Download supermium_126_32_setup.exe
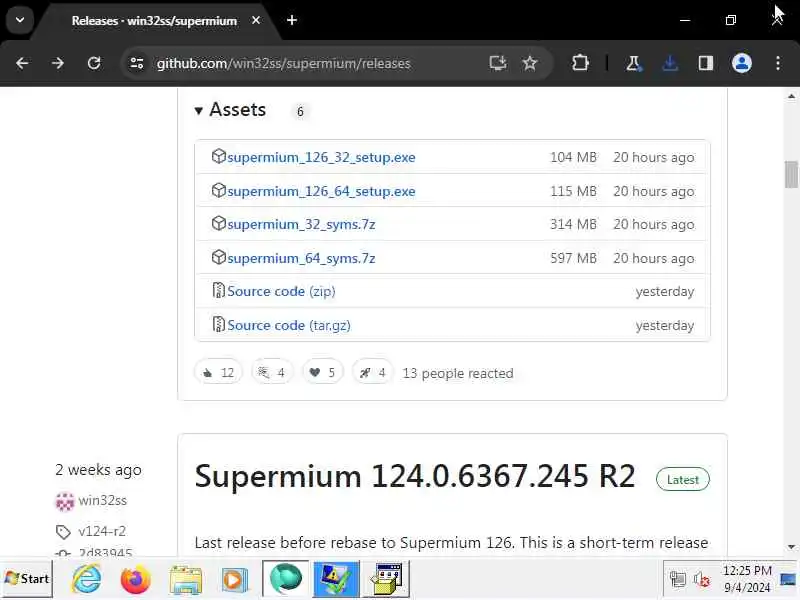800x600 pixels. click(x=321, y=157)
